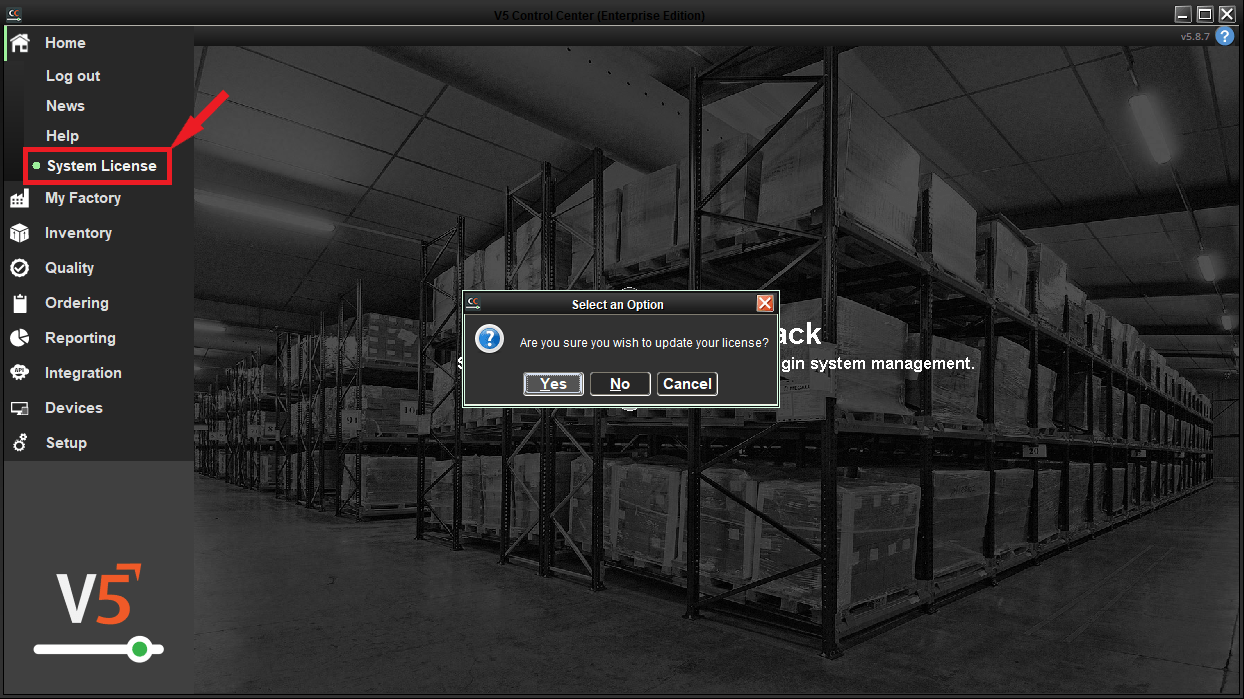
Task: Close the Select an Option dialog
Action: 765,304
